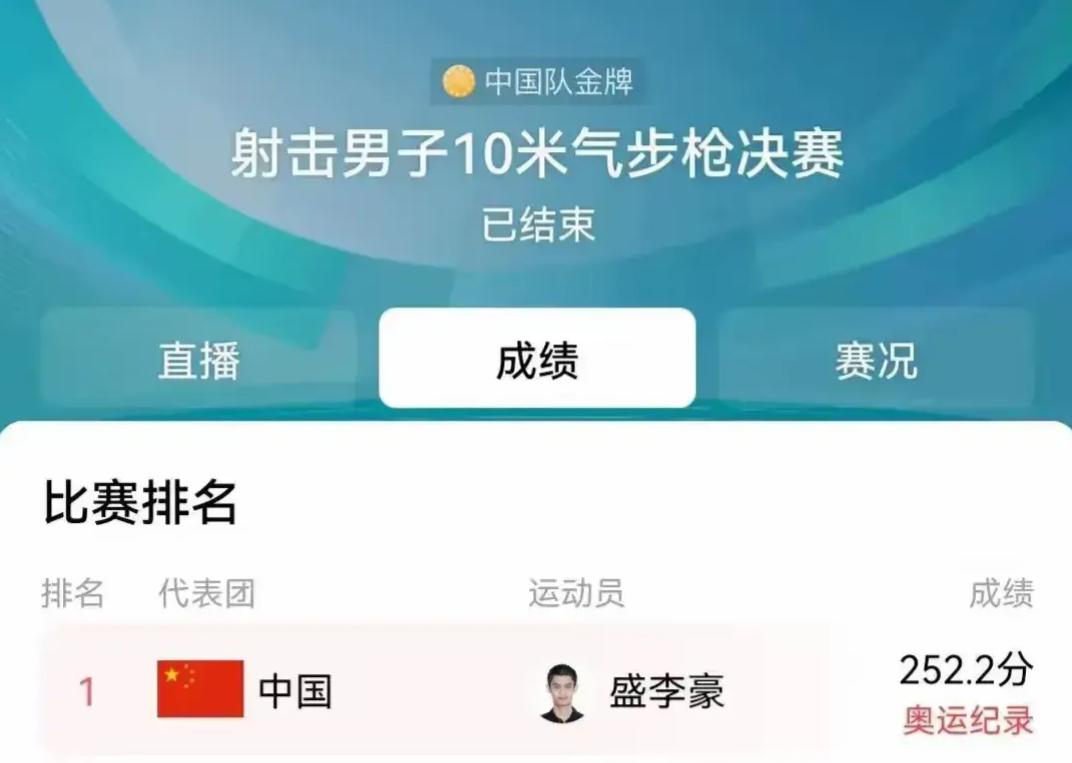Tap the 已结束 status text
Viewport: 1072px width, 763px height.
(x=538, y=225)
